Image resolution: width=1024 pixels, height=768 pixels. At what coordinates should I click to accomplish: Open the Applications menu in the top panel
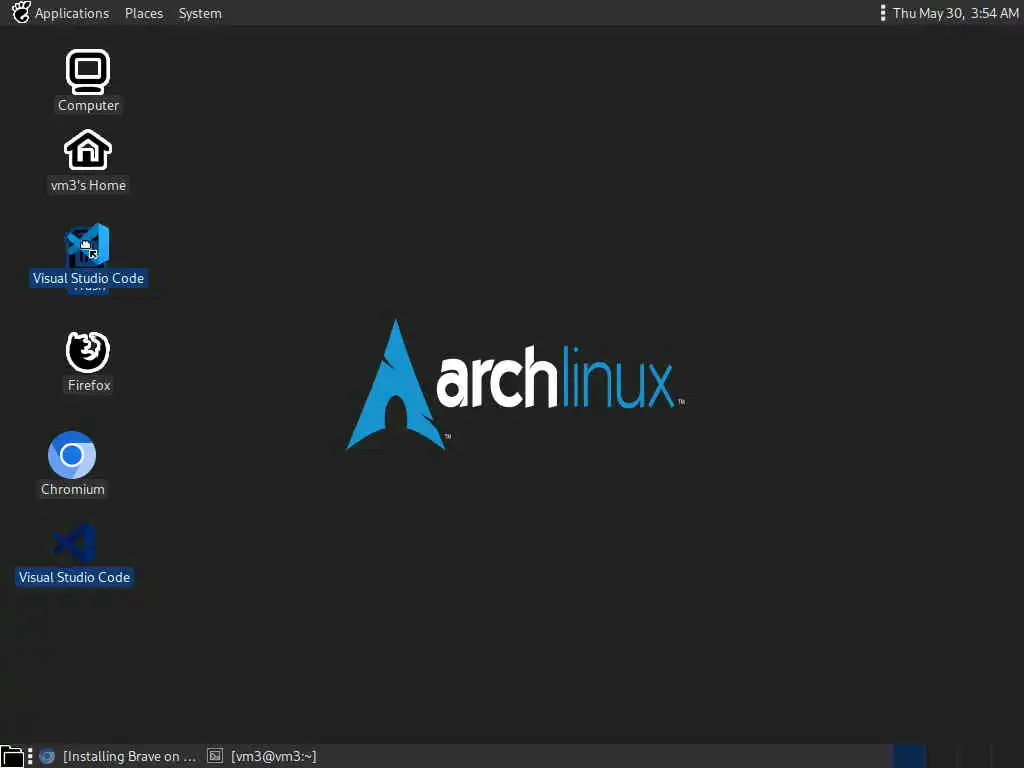(61, 13)
